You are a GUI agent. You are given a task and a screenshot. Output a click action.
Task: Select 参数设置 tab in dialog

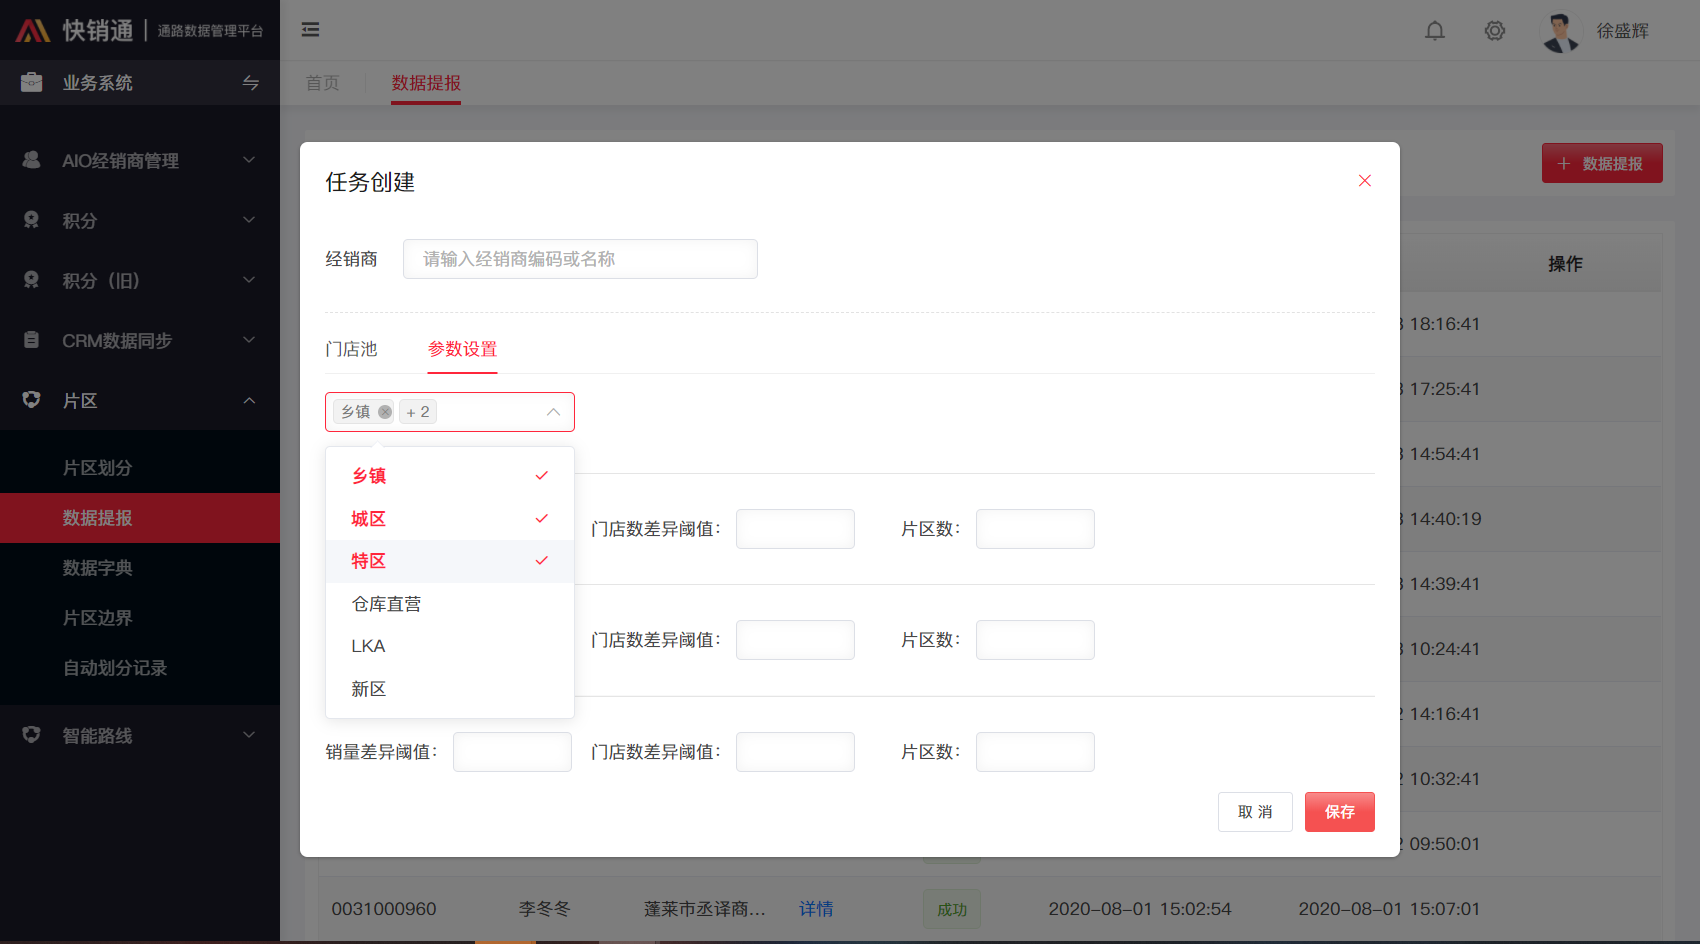(462, 349)
